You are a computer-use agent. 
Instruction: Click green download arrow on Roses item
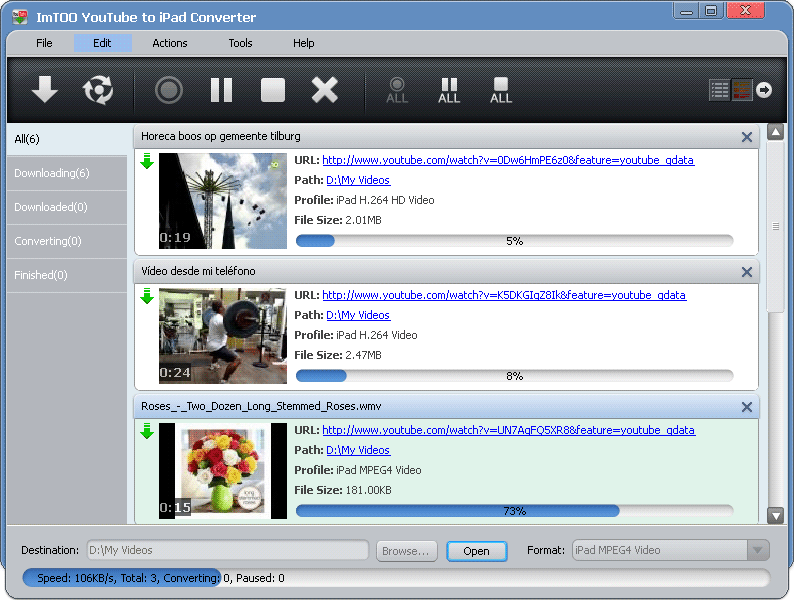(147, 431)
